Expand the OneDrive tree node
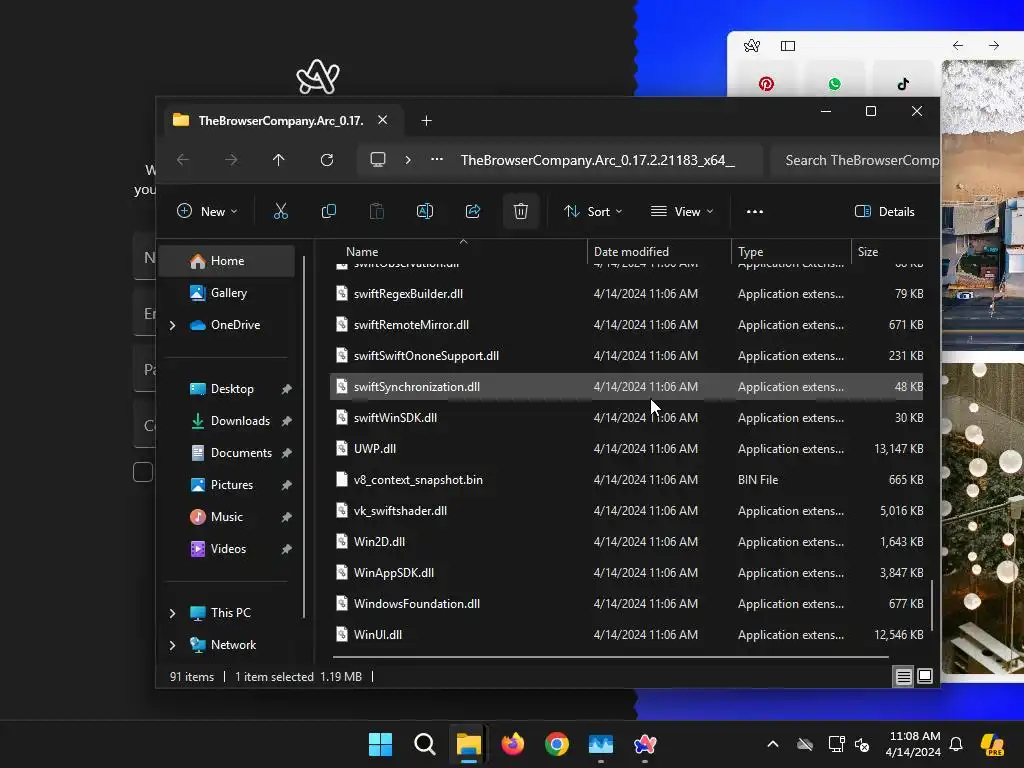 tap(172, 325)
